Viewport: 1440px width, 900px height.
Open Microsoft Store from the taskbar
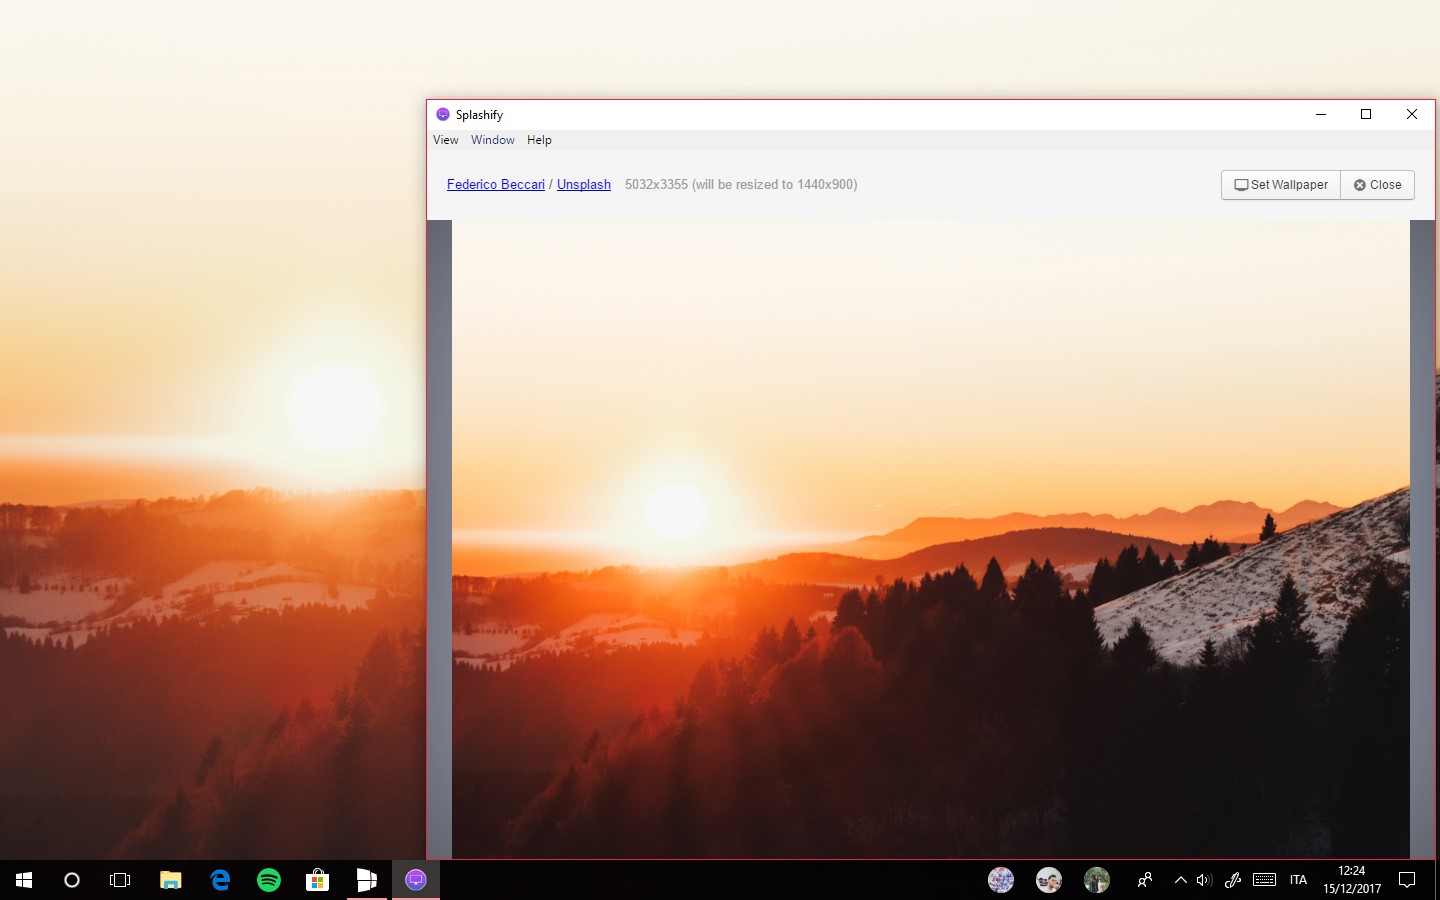[x=318, y=880]
